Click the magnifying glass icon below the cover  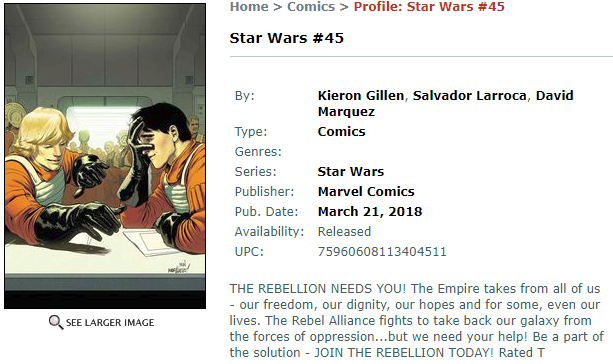(x=56, y=322)
